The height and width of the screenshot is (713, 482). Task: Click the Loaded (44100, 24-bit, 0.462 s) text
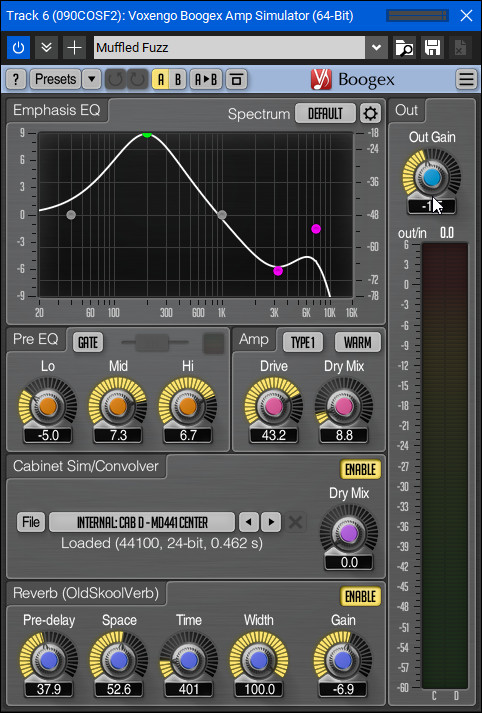(x=162, y=543)
